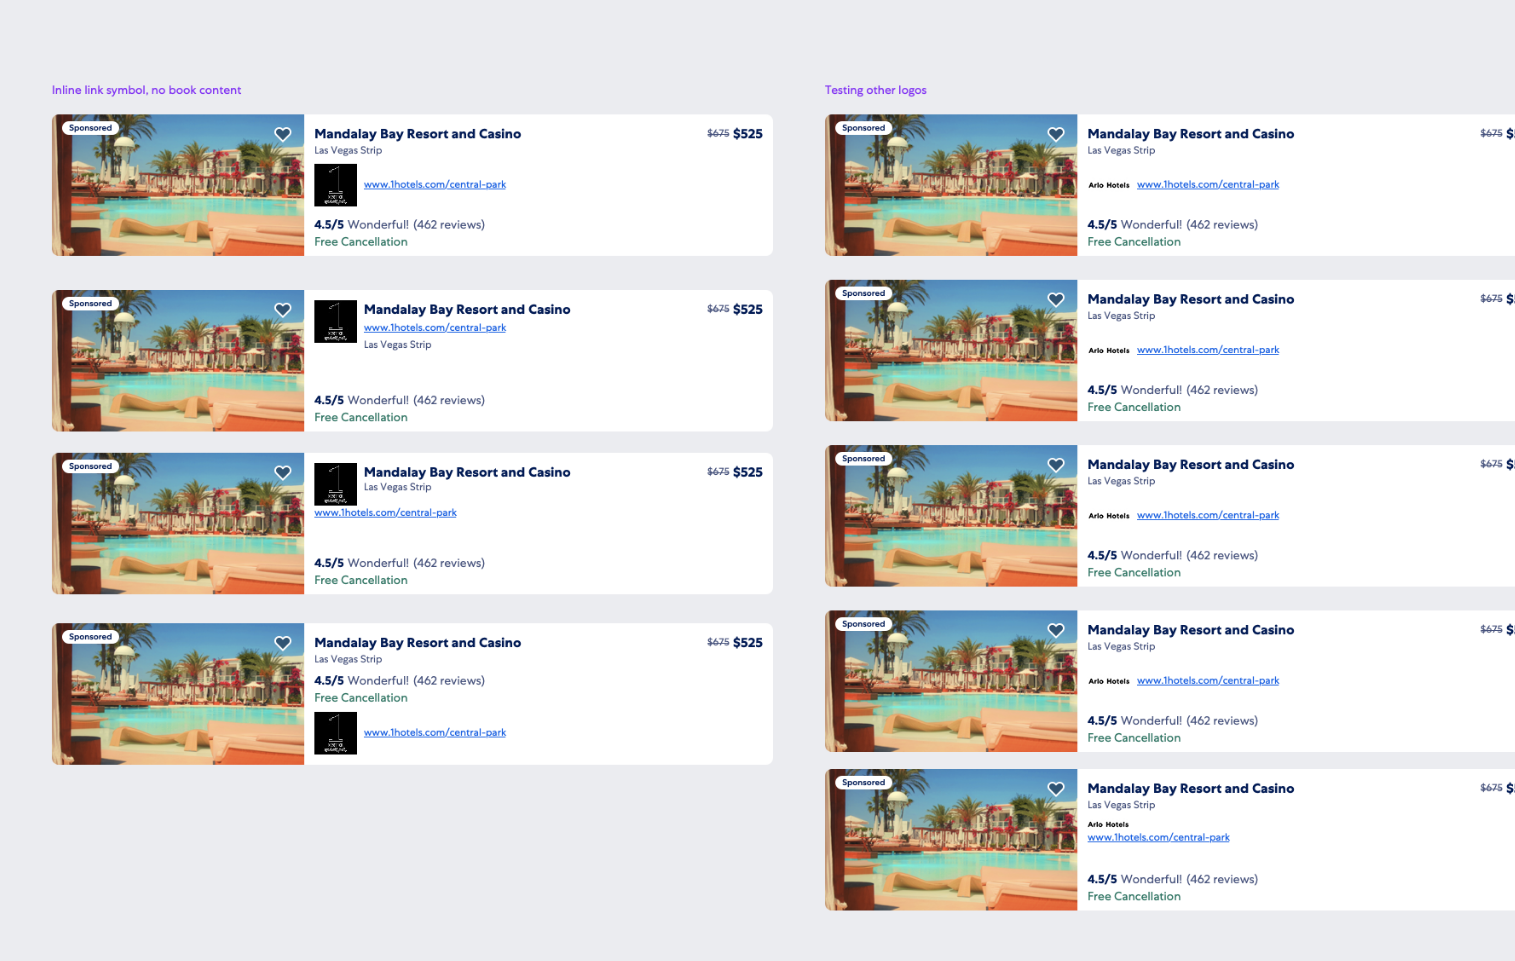
Task: Click the $525 price in the card with logo below Free Cancellation
Action: (748, 643)
